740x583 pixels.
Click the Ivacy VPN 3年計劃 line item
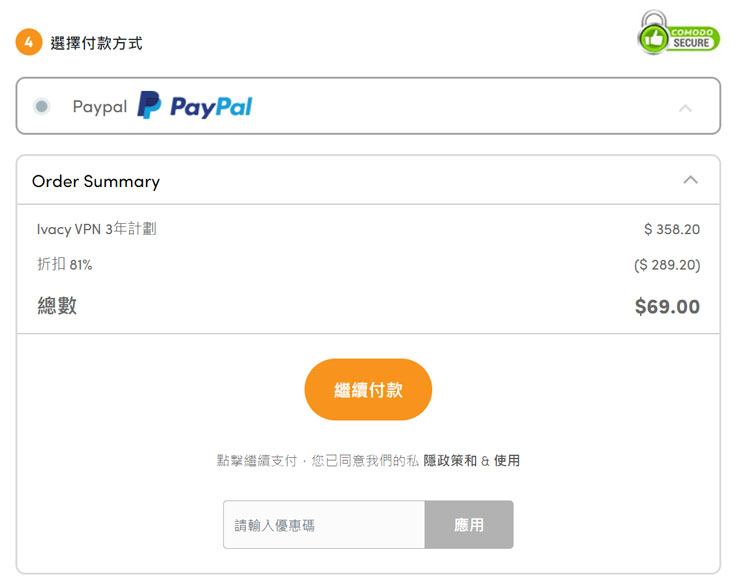97,229
